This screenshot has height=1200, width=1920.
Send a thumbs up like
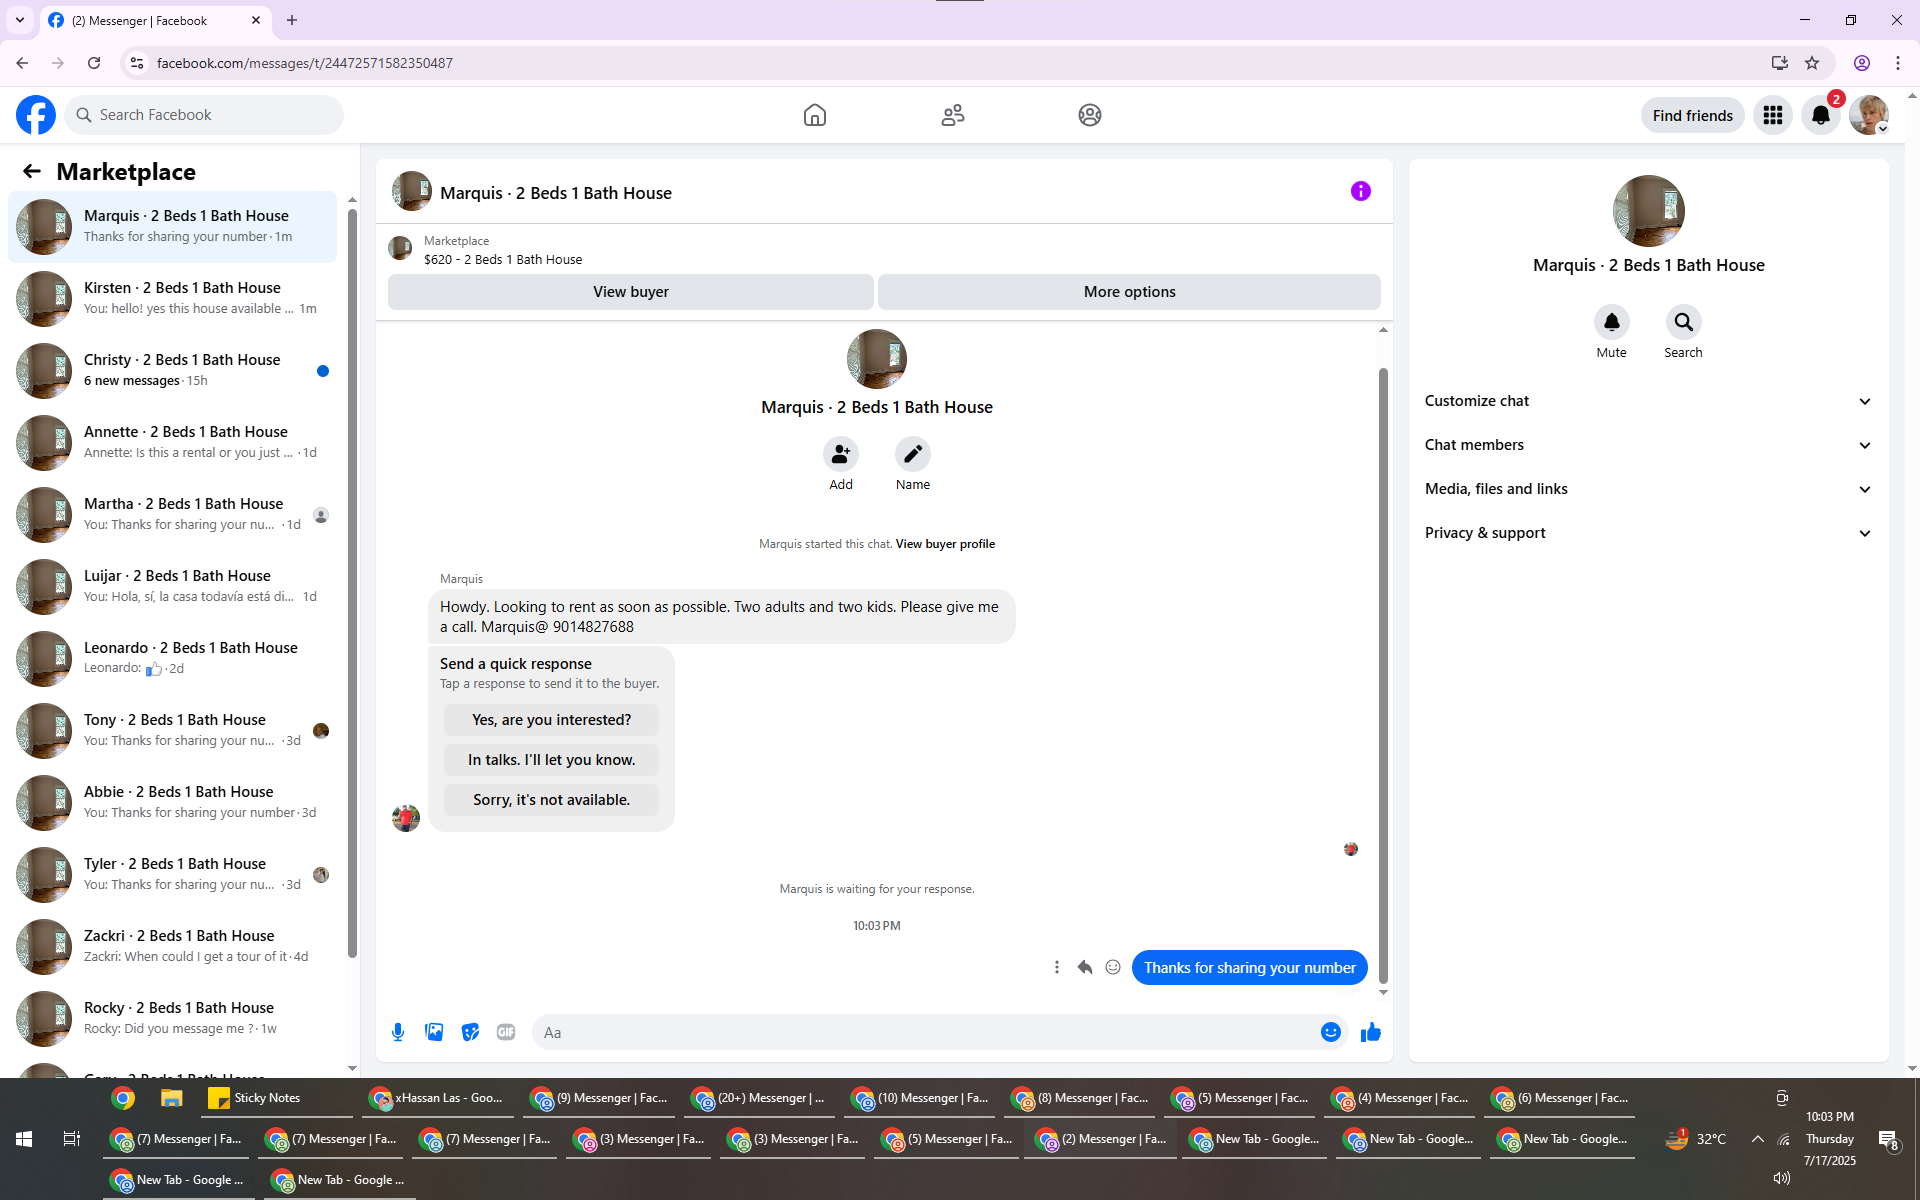pyautogui.click(x=1371, y=1032)
